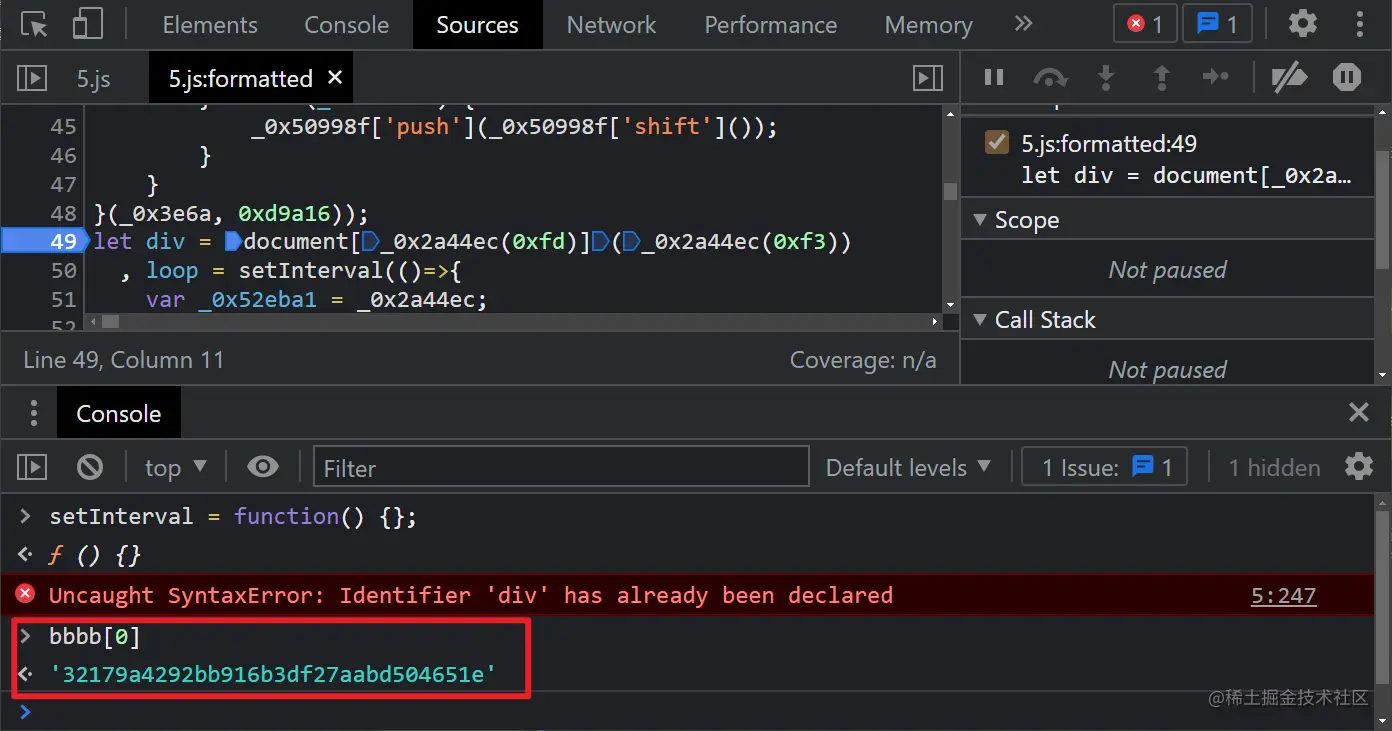Click inline breakpoint marker before _0x2a44ec(0xfd)
Viewport: 1392px width, 731px height.
coord(370,241)
